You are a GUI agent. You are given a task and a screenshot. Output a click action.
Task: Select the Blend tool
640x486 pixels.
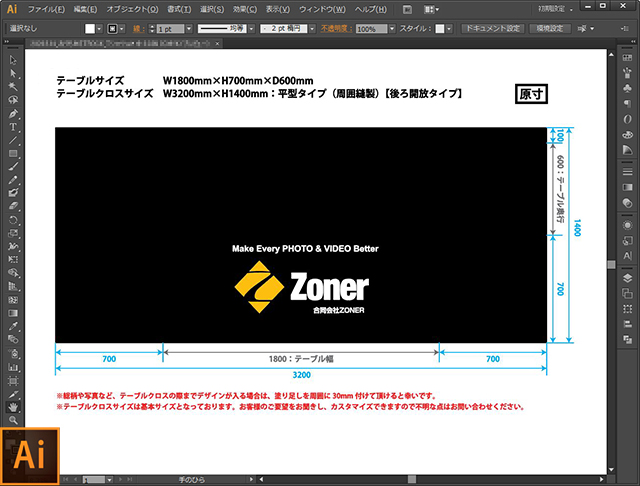(x=13, y=340)
